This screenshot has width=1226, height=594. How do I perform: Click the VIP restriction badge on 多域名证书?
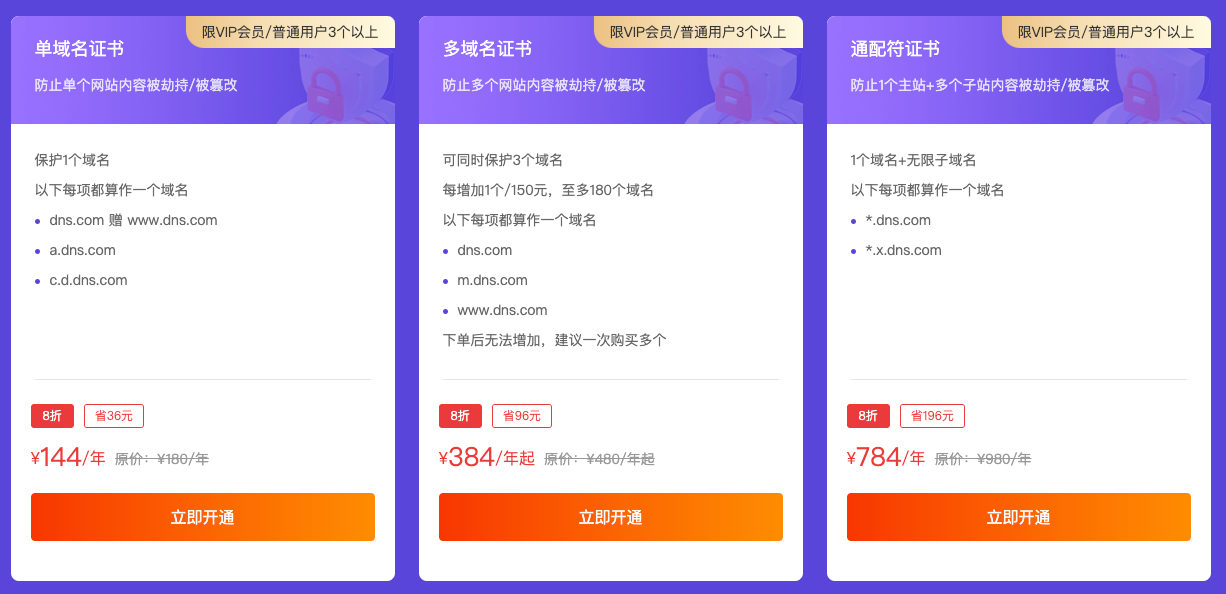[x=699, y=32]
